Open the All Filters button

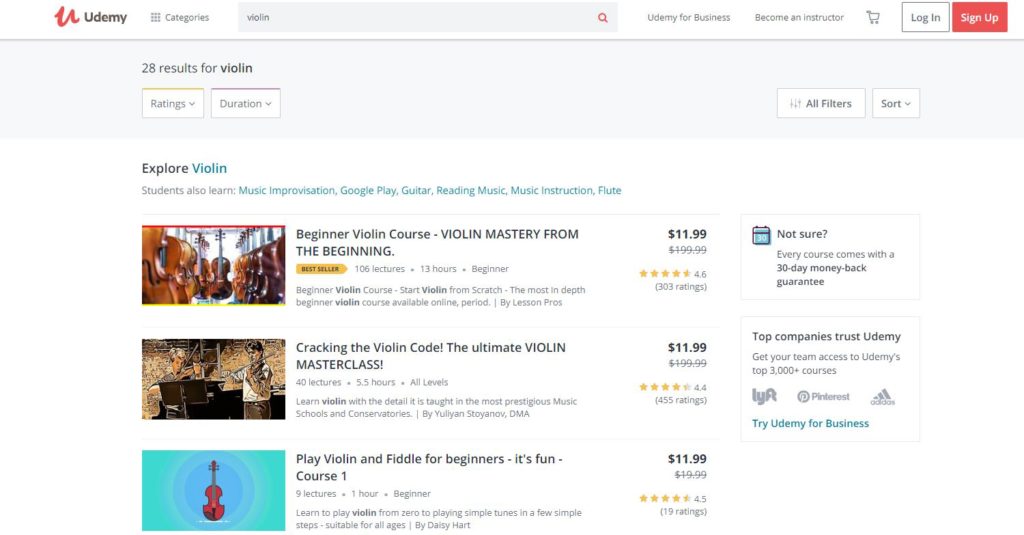point(821,103)
